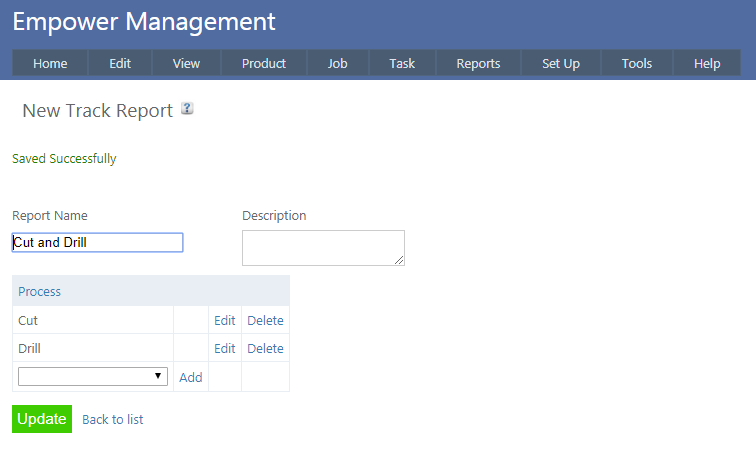Click into the Description text area

(322, 248)
